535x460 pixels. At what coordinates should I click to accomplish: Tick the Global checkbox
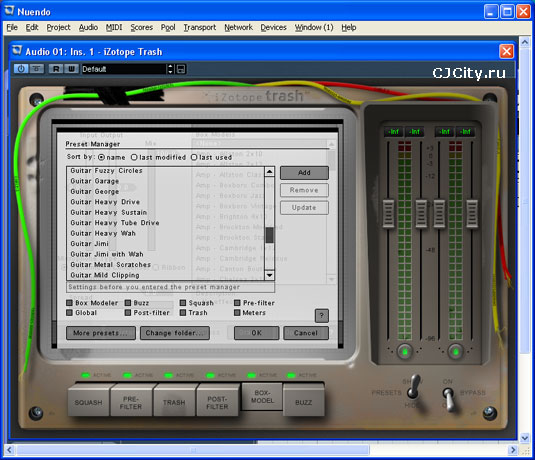(69, 313)
